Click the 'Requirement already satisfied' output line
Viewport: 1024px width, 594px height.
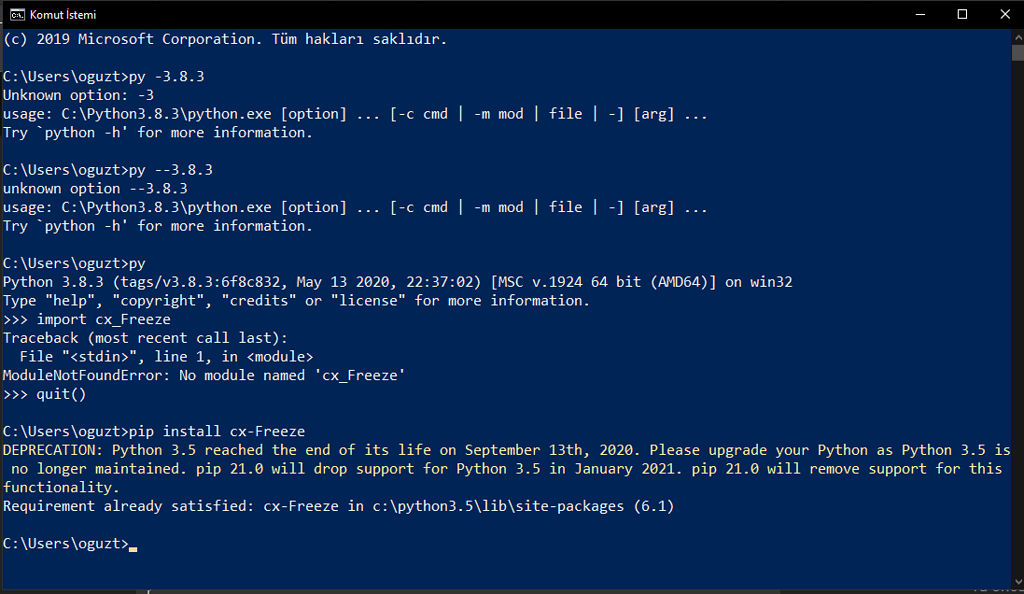338,507
